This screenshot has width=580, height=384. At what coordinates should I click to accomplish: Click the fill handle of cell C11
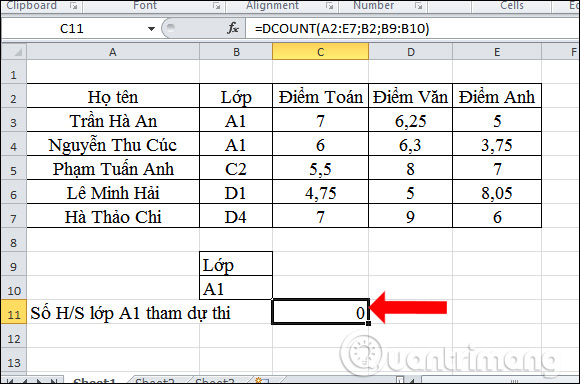click(x=368, y=323)
